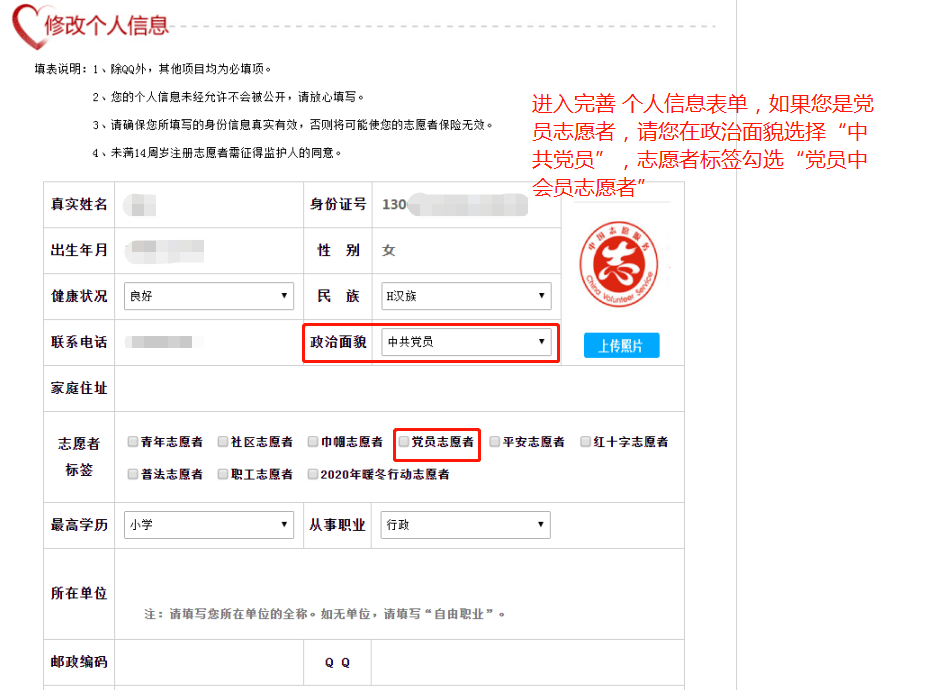Expand the 最高学历 dropdown showing 小学
This screenshot has height=690, width=935.
[x=208, y=525]
